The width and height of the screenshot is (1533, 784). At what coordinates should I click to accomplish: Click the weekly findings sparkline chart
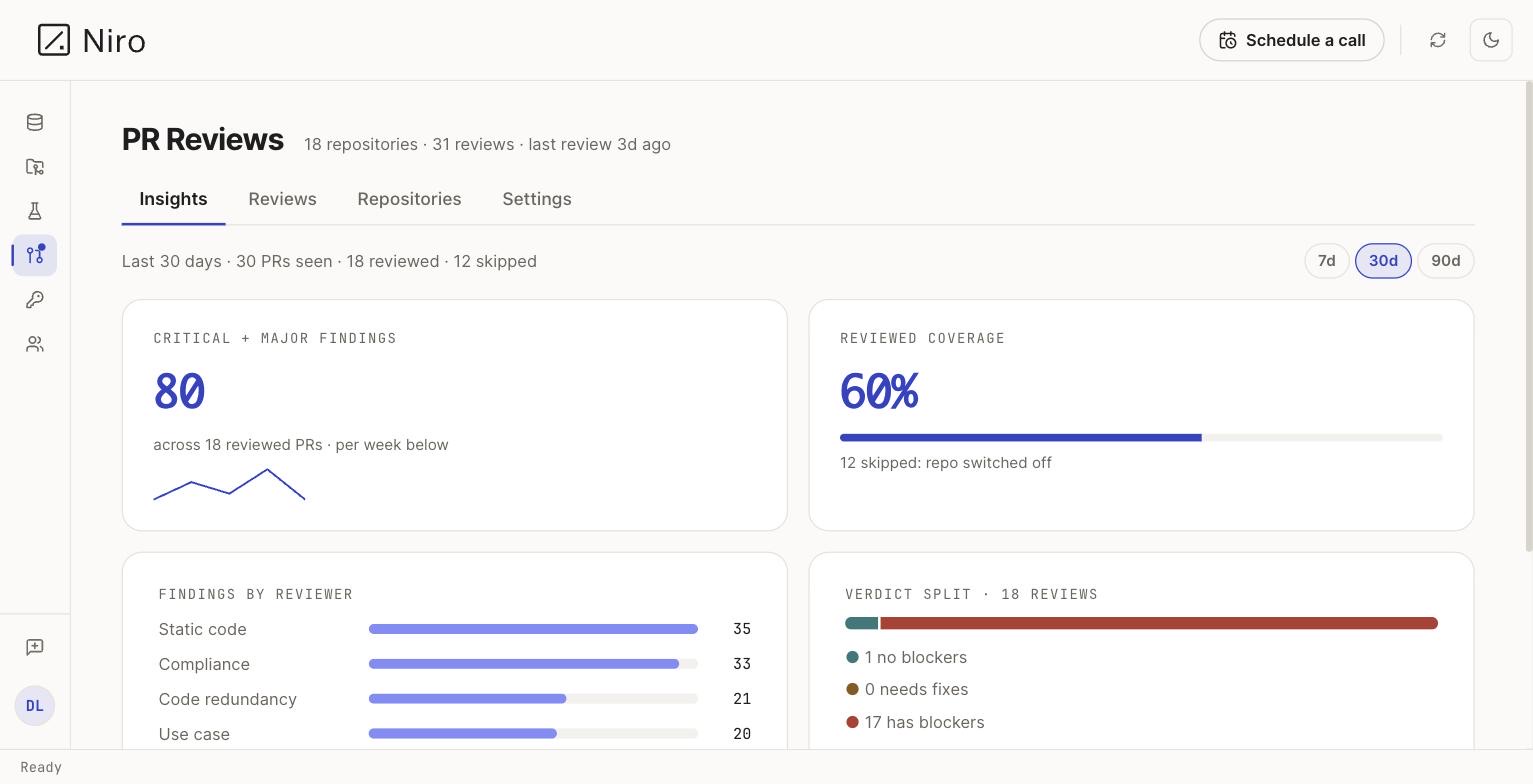229,484
